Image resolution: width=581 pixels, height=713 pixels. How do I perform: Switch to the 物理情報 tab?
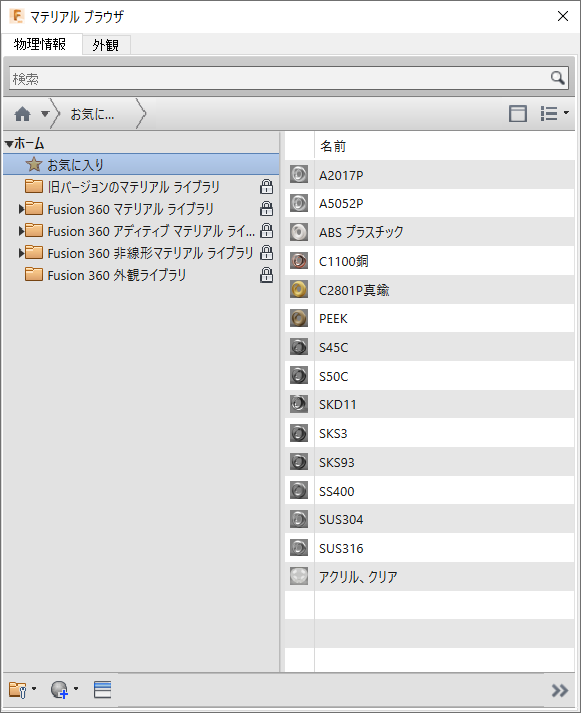click(40, 44)
